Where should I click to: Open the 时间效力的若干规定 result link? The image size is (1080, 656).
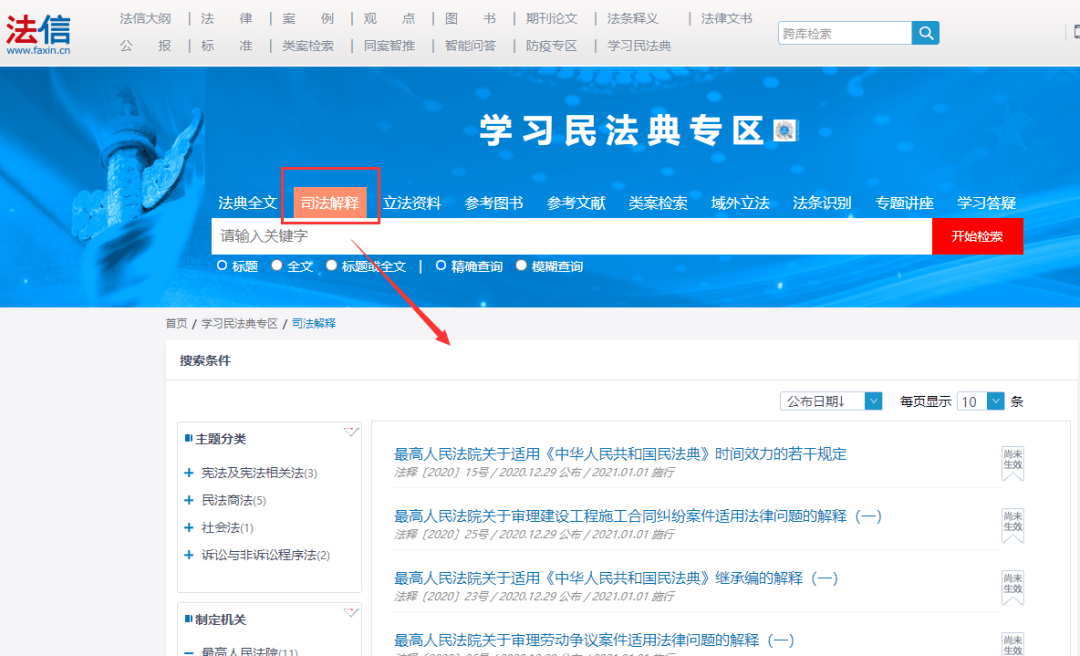pyautogui.click(x=620, y=454)
